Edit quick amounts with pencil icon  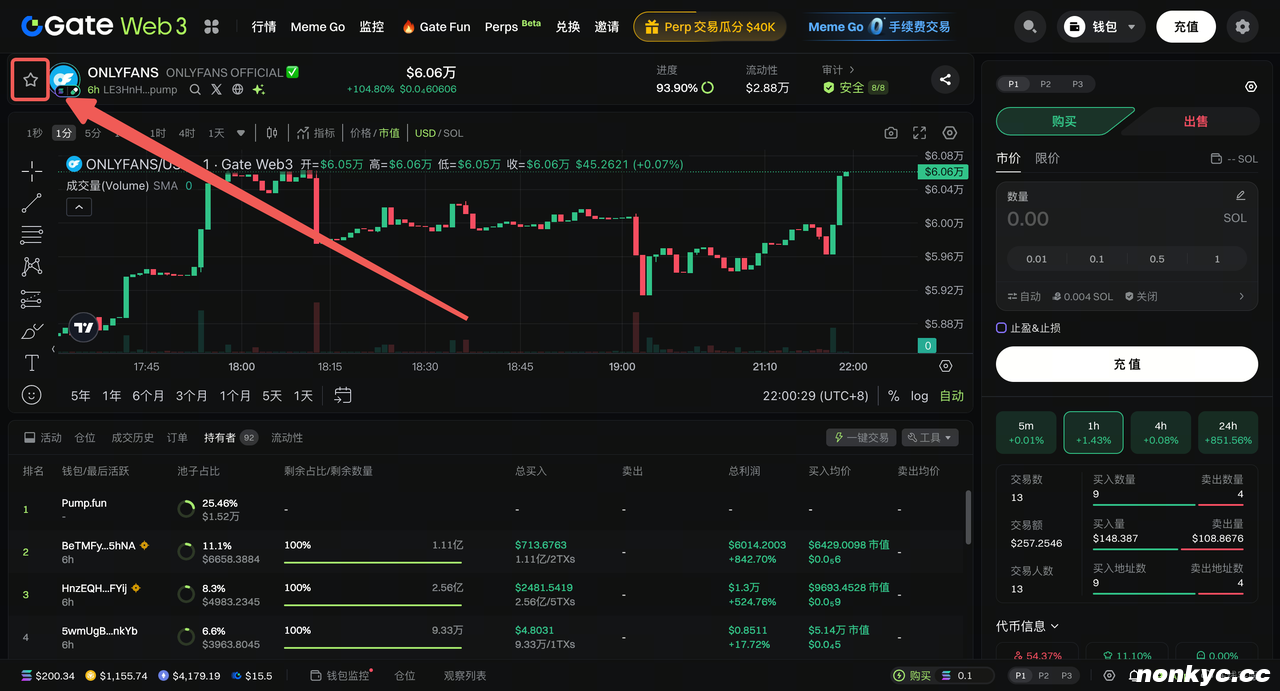[1241, 196]
